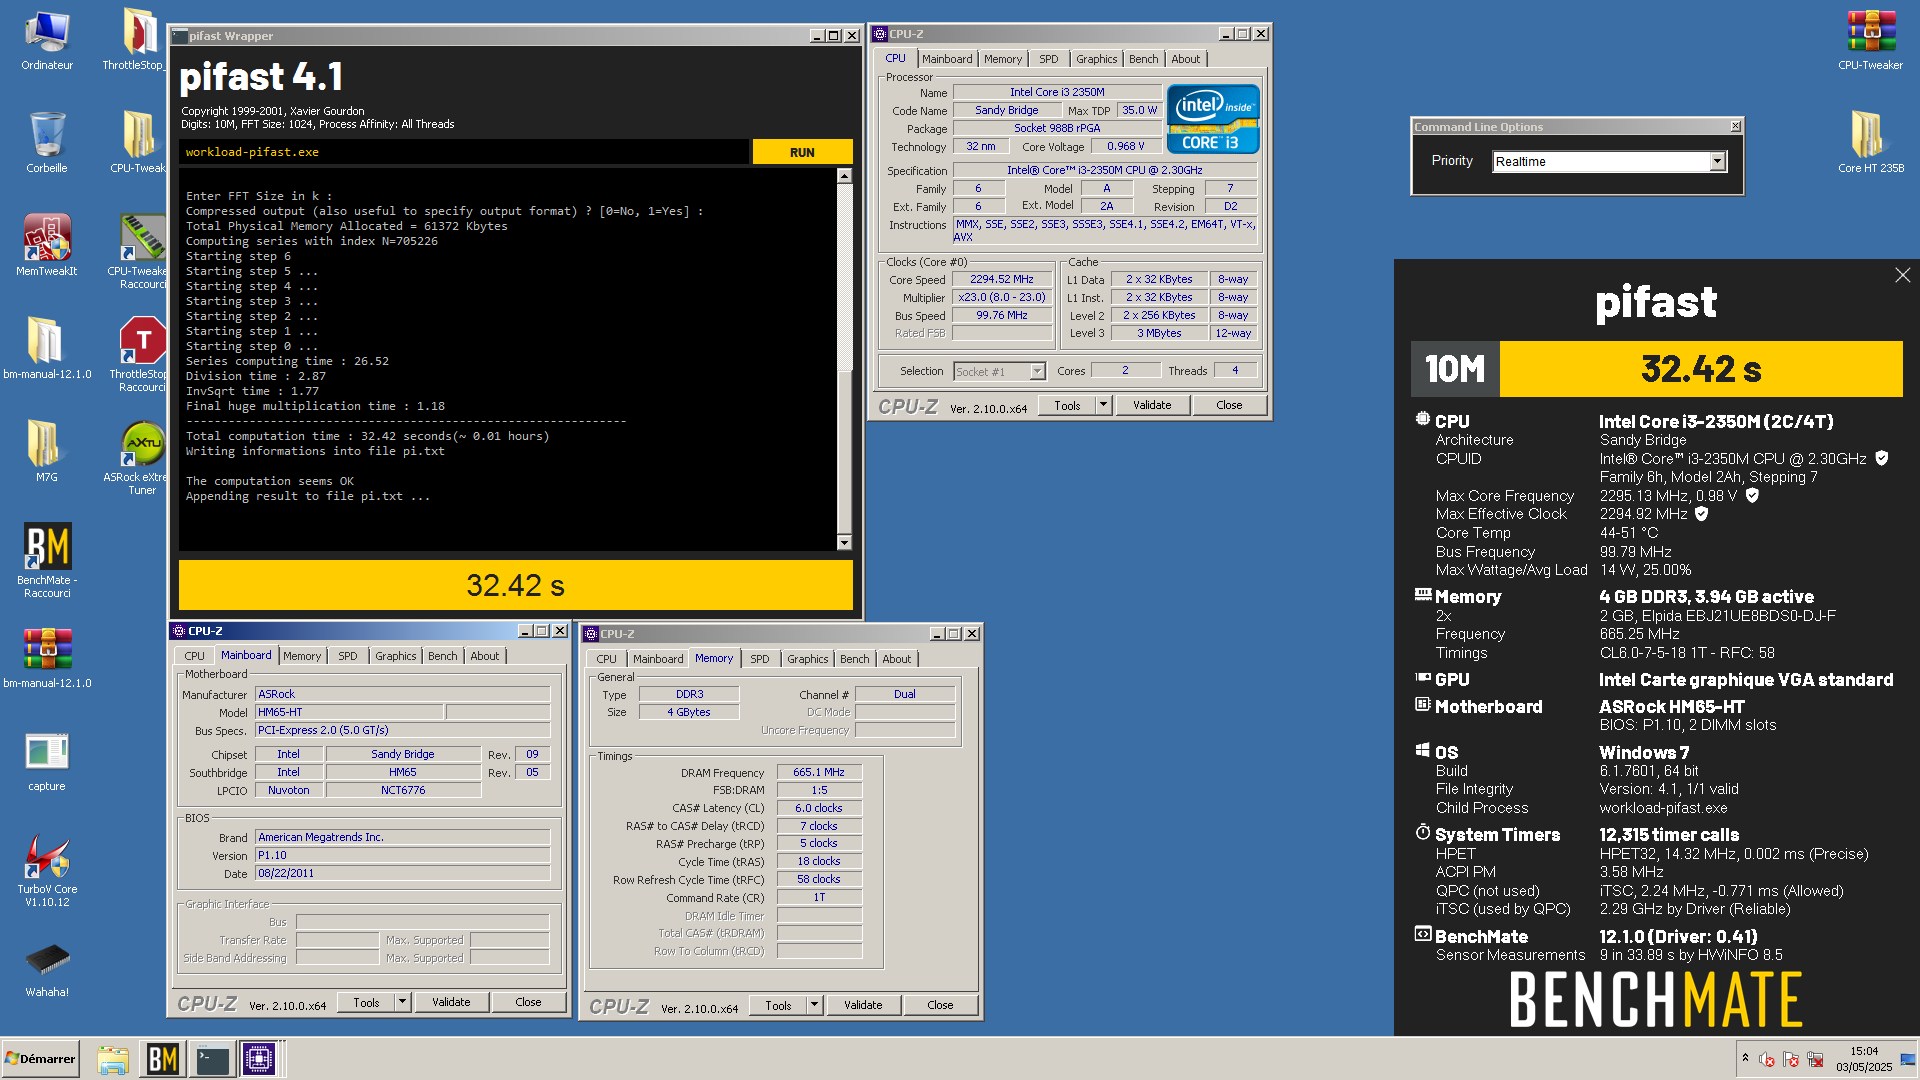This screenshot has width=1920, height=1080.
Task: Open the Core HT 2358 folder icon
Action: point(1870,142)
